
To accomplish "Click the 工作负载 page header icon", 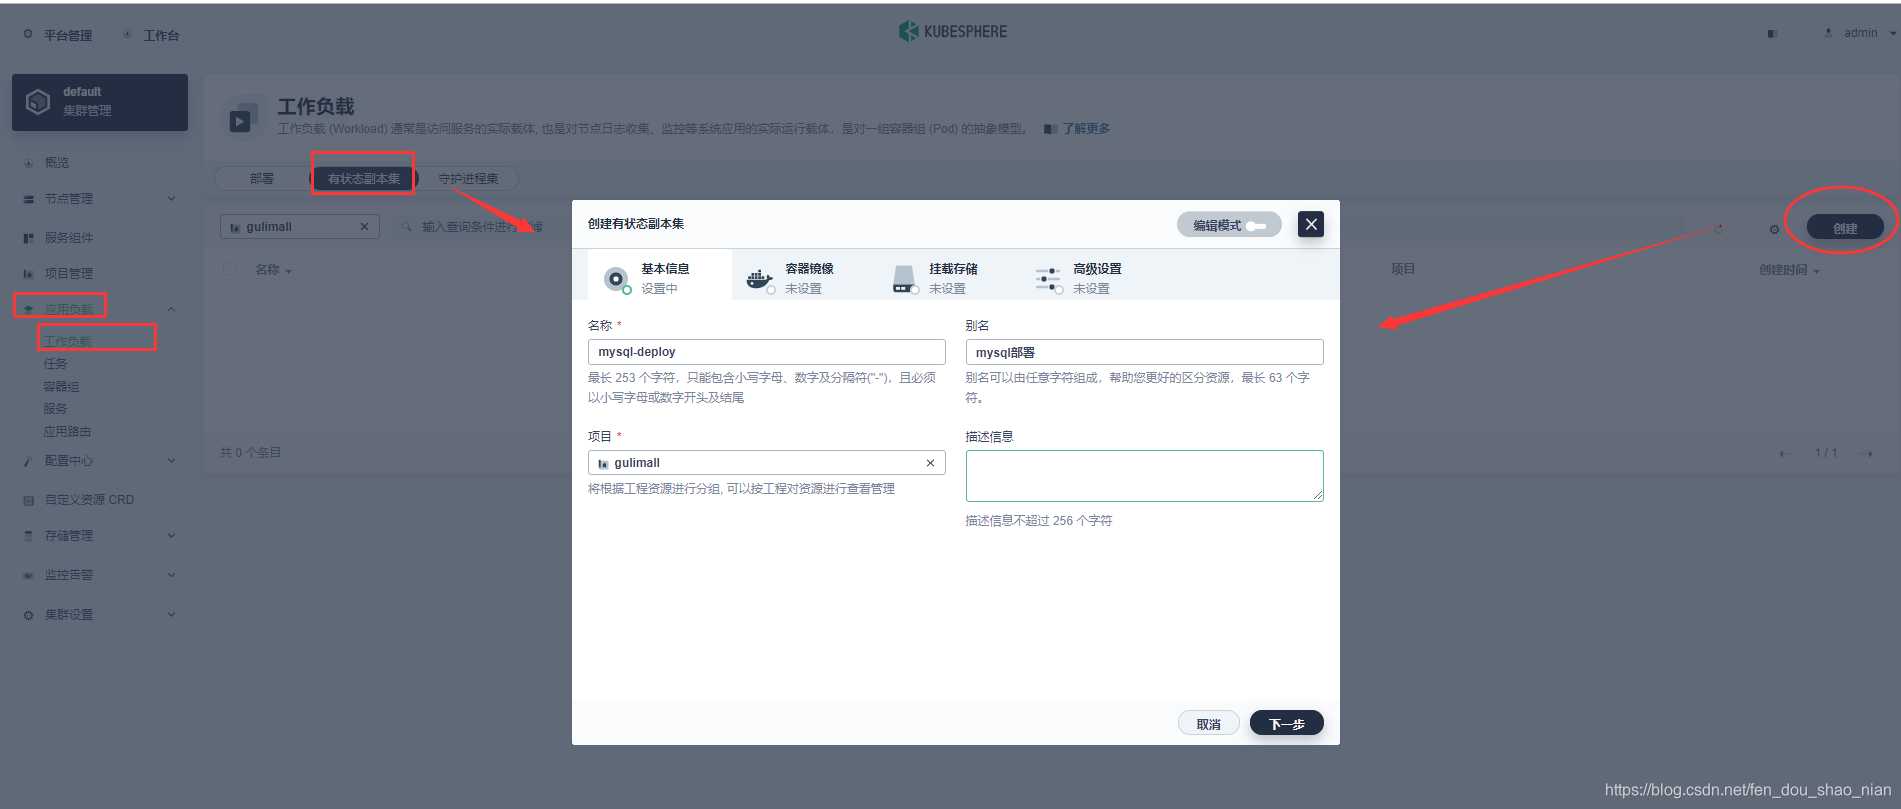I will click(244, 116).
